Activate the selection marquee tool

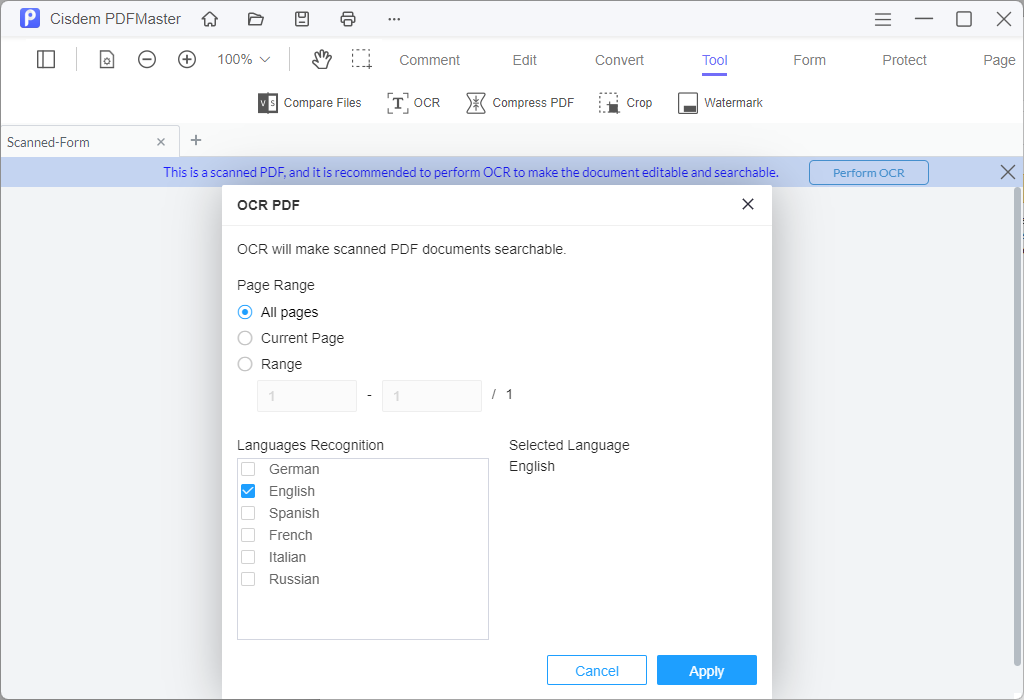click(362, 59)
